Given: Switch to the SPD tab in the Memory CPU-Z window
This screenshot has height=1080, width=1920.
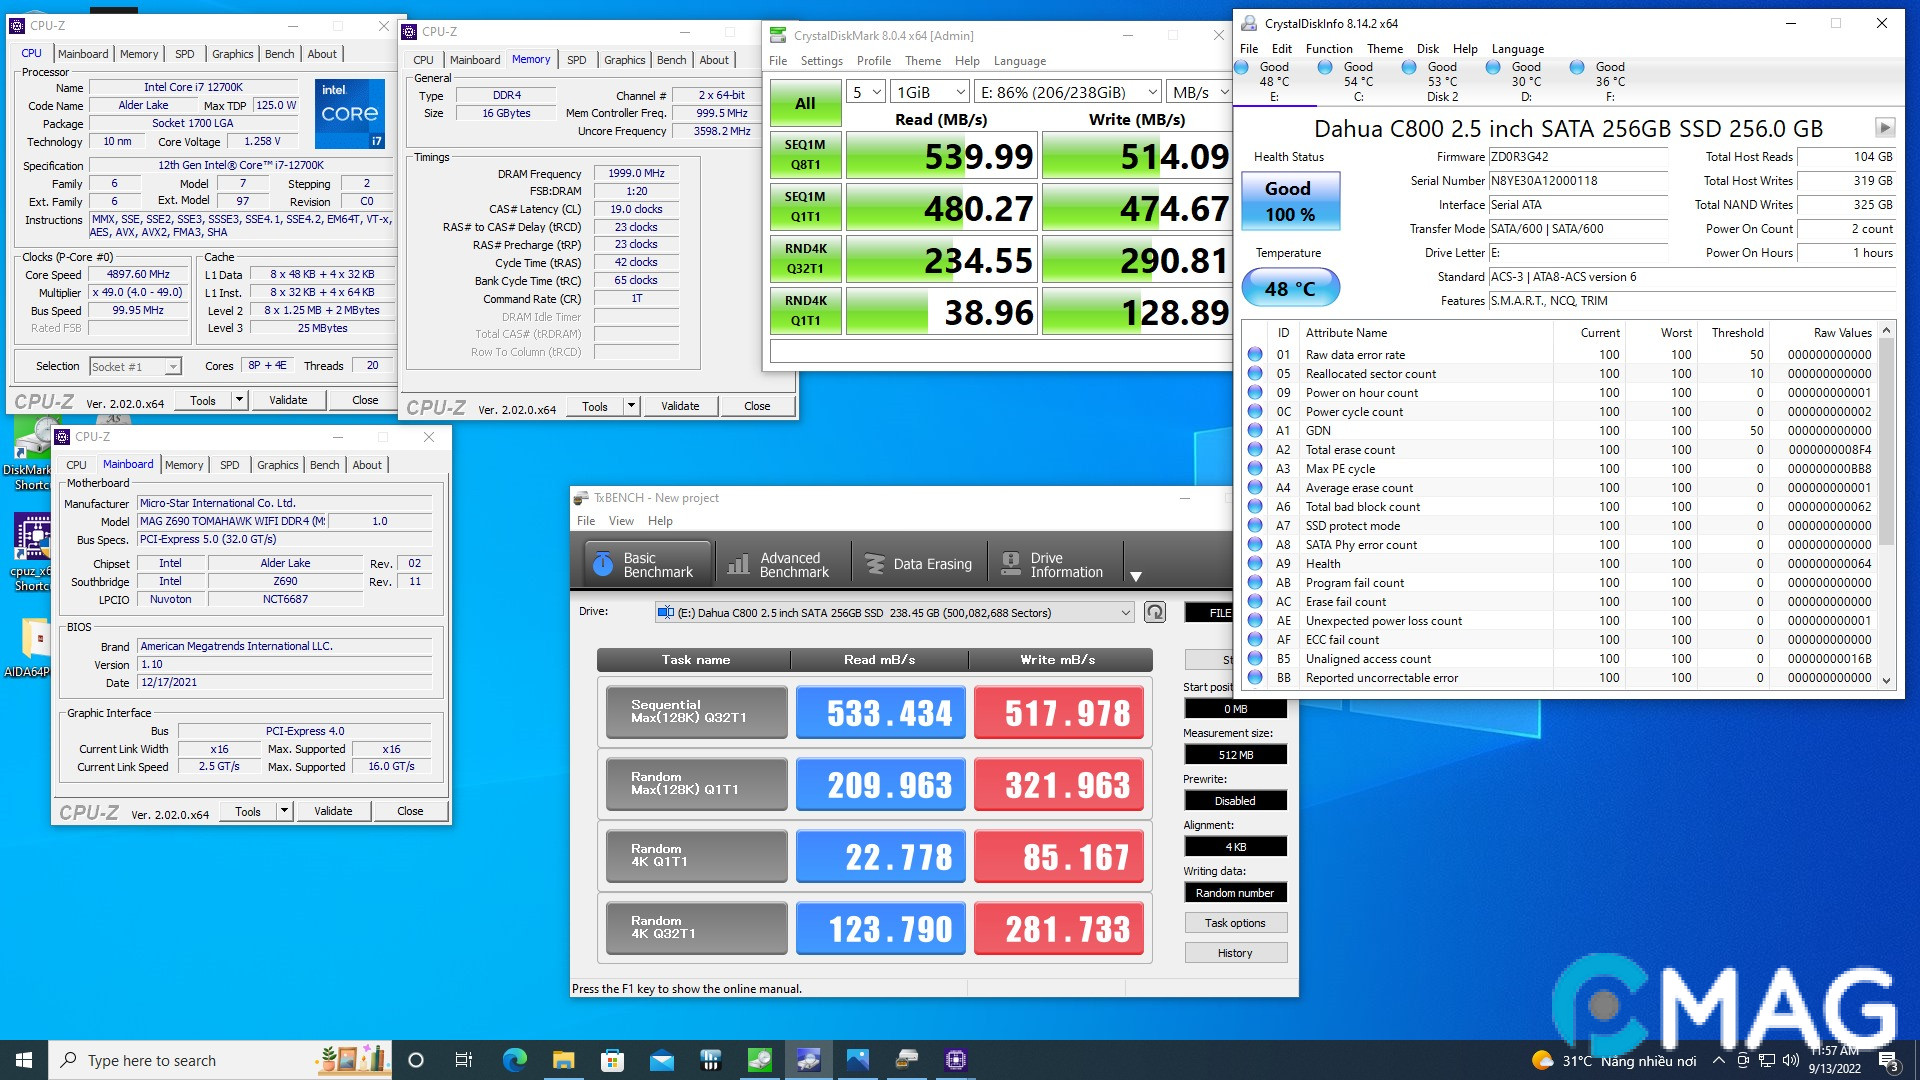Looking at the screenshot, I should point(576,60).
